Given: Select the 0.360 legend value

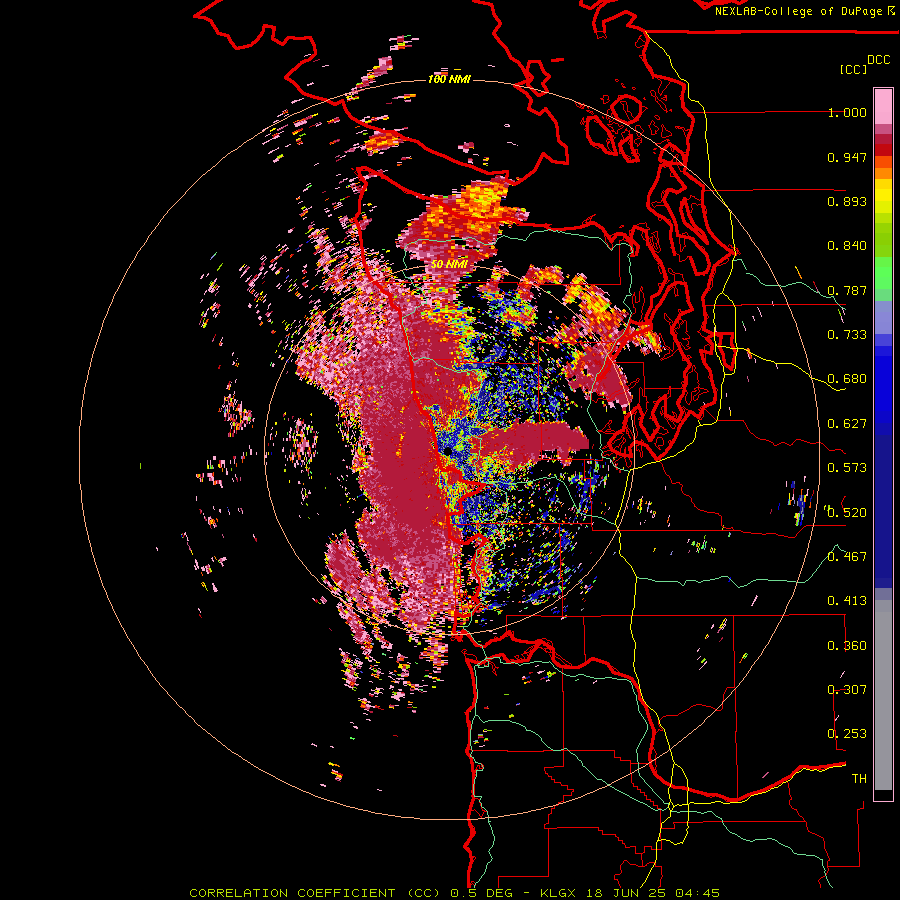Looking at the screenshot, I should (x=847, y=646).
